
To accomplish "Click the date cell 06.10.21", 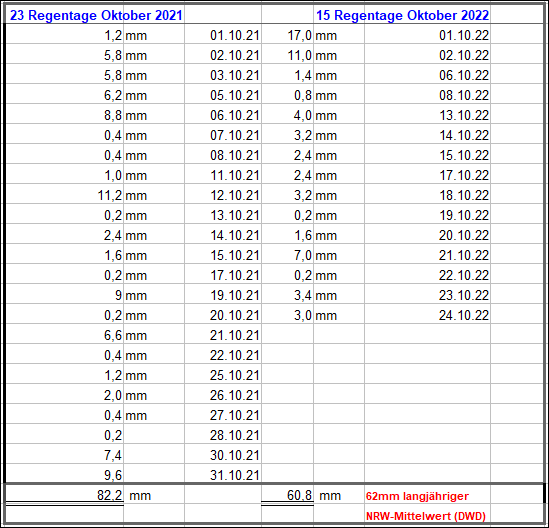I will 235,115.
